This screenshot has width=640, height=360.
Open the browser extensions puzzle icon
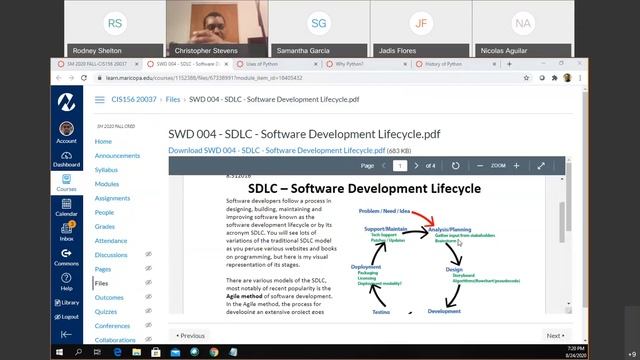[x=554, y=78]
